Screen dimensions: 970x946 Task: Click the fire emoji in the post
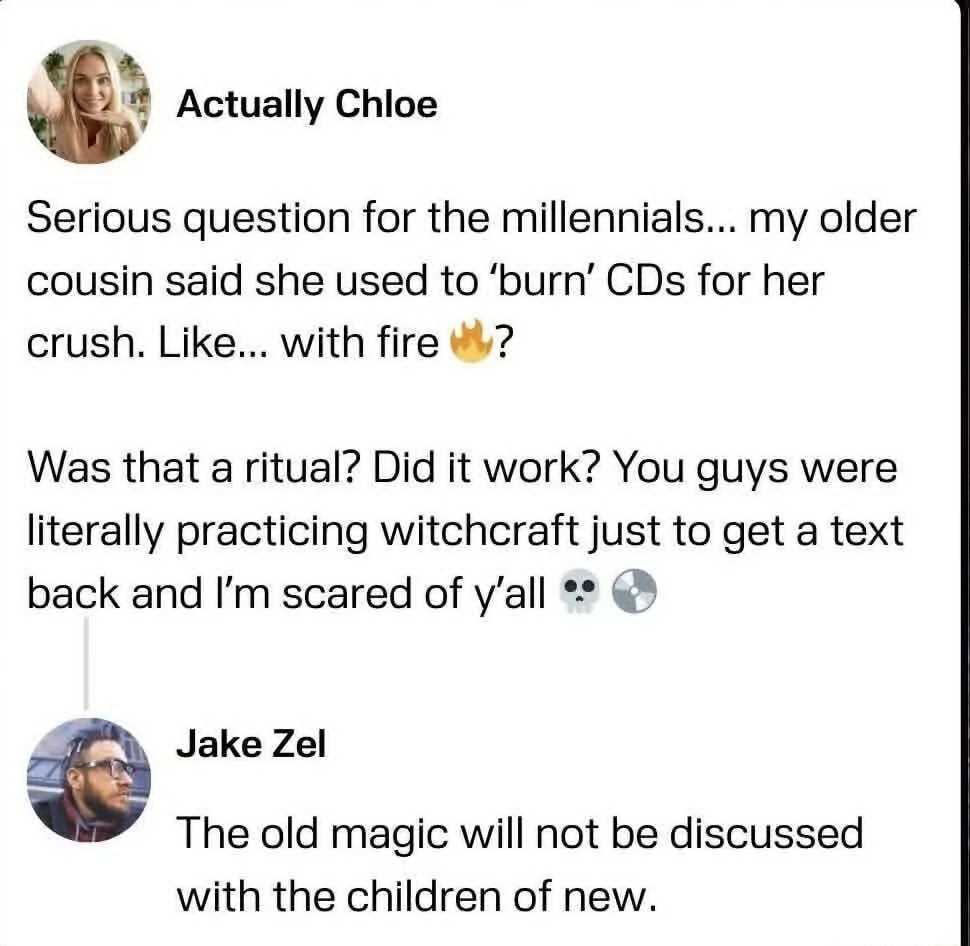[x=468, y=343]
